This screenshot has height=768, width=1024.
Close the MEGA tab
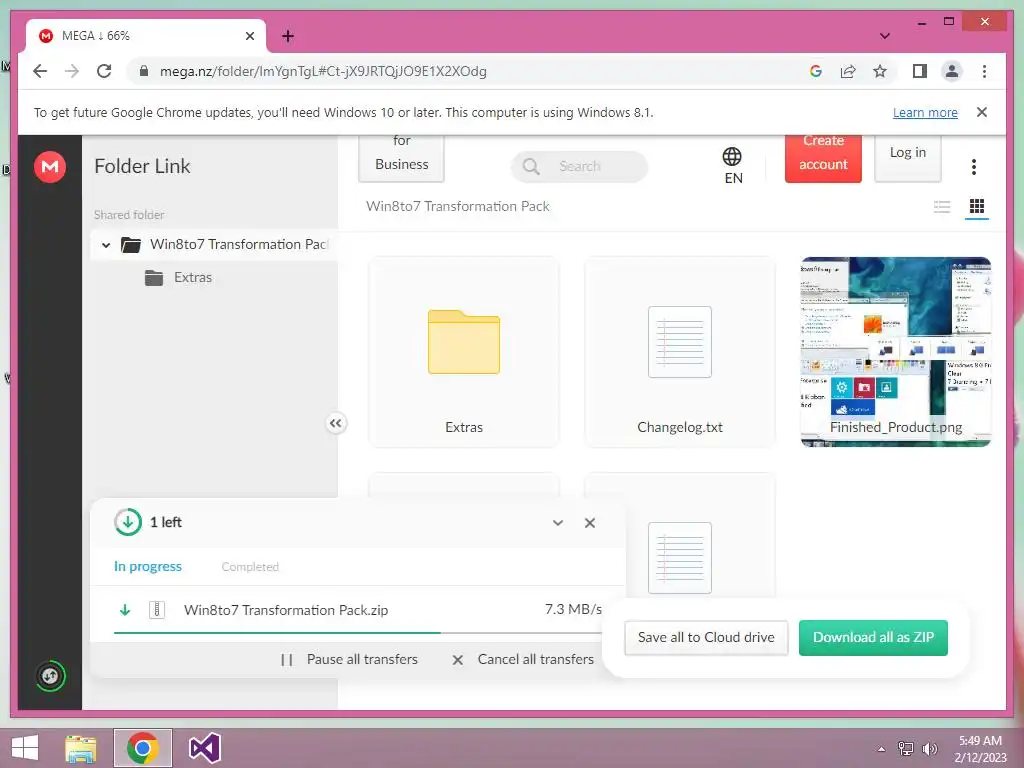click(x=249, y=36)
